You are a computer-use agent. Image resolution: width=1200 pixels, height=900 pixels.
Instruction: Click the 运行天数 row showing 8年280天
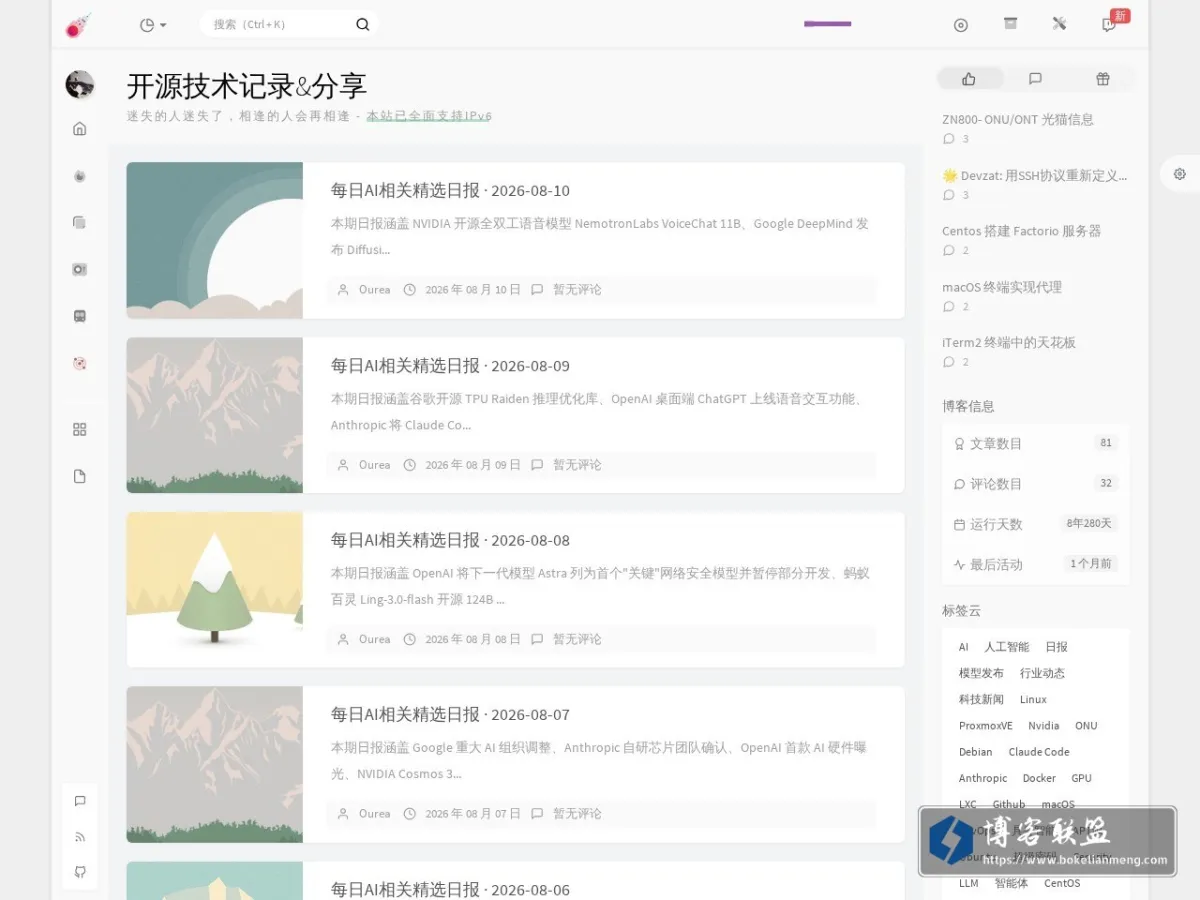click(x=1035, y=524)
